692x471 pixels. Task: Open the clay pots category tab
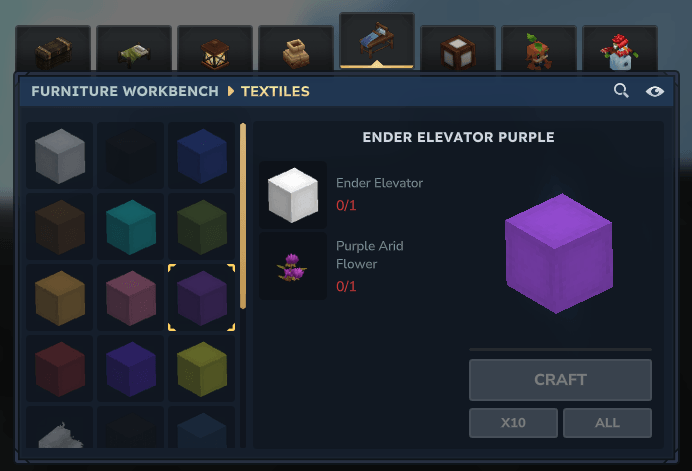coord(296,49)
